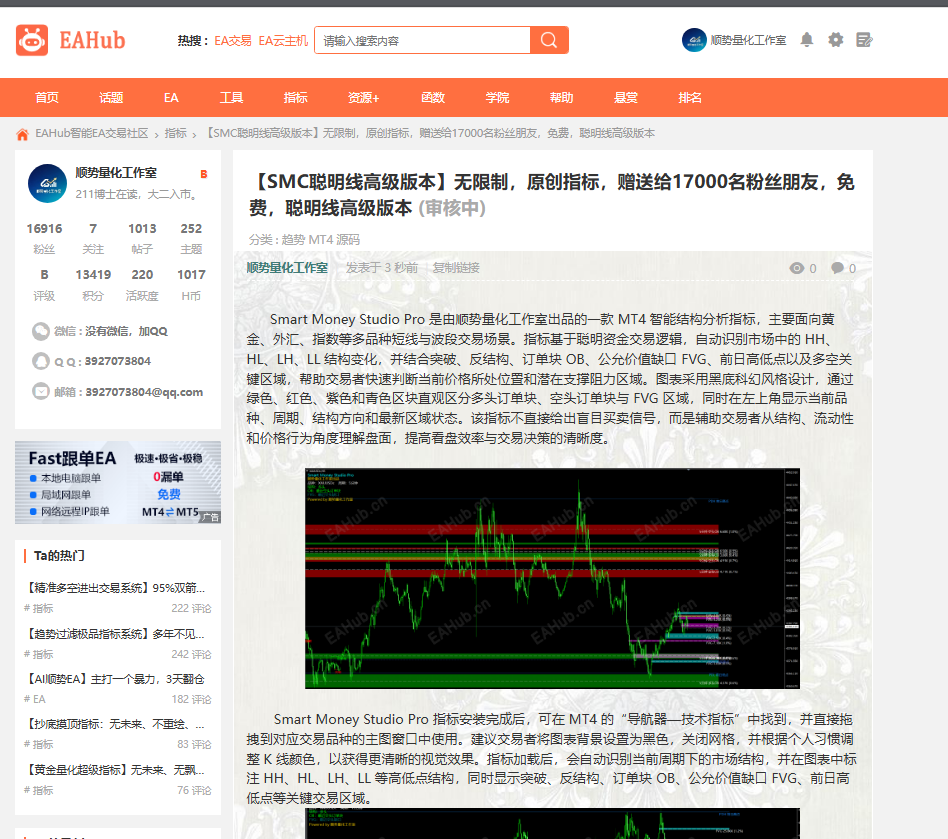Viewport: 948px width, 839px height.
Task: Click the 复制链接 button
Action: tap(456, 268)
